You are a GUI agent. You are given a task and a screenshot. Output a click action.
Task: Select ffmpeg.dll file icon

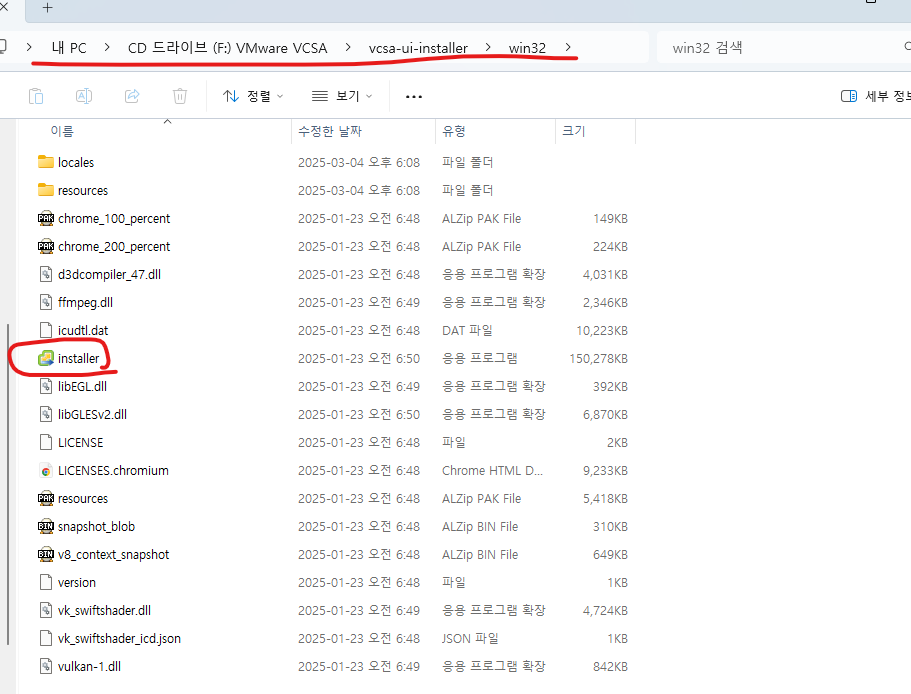[46, 302]
